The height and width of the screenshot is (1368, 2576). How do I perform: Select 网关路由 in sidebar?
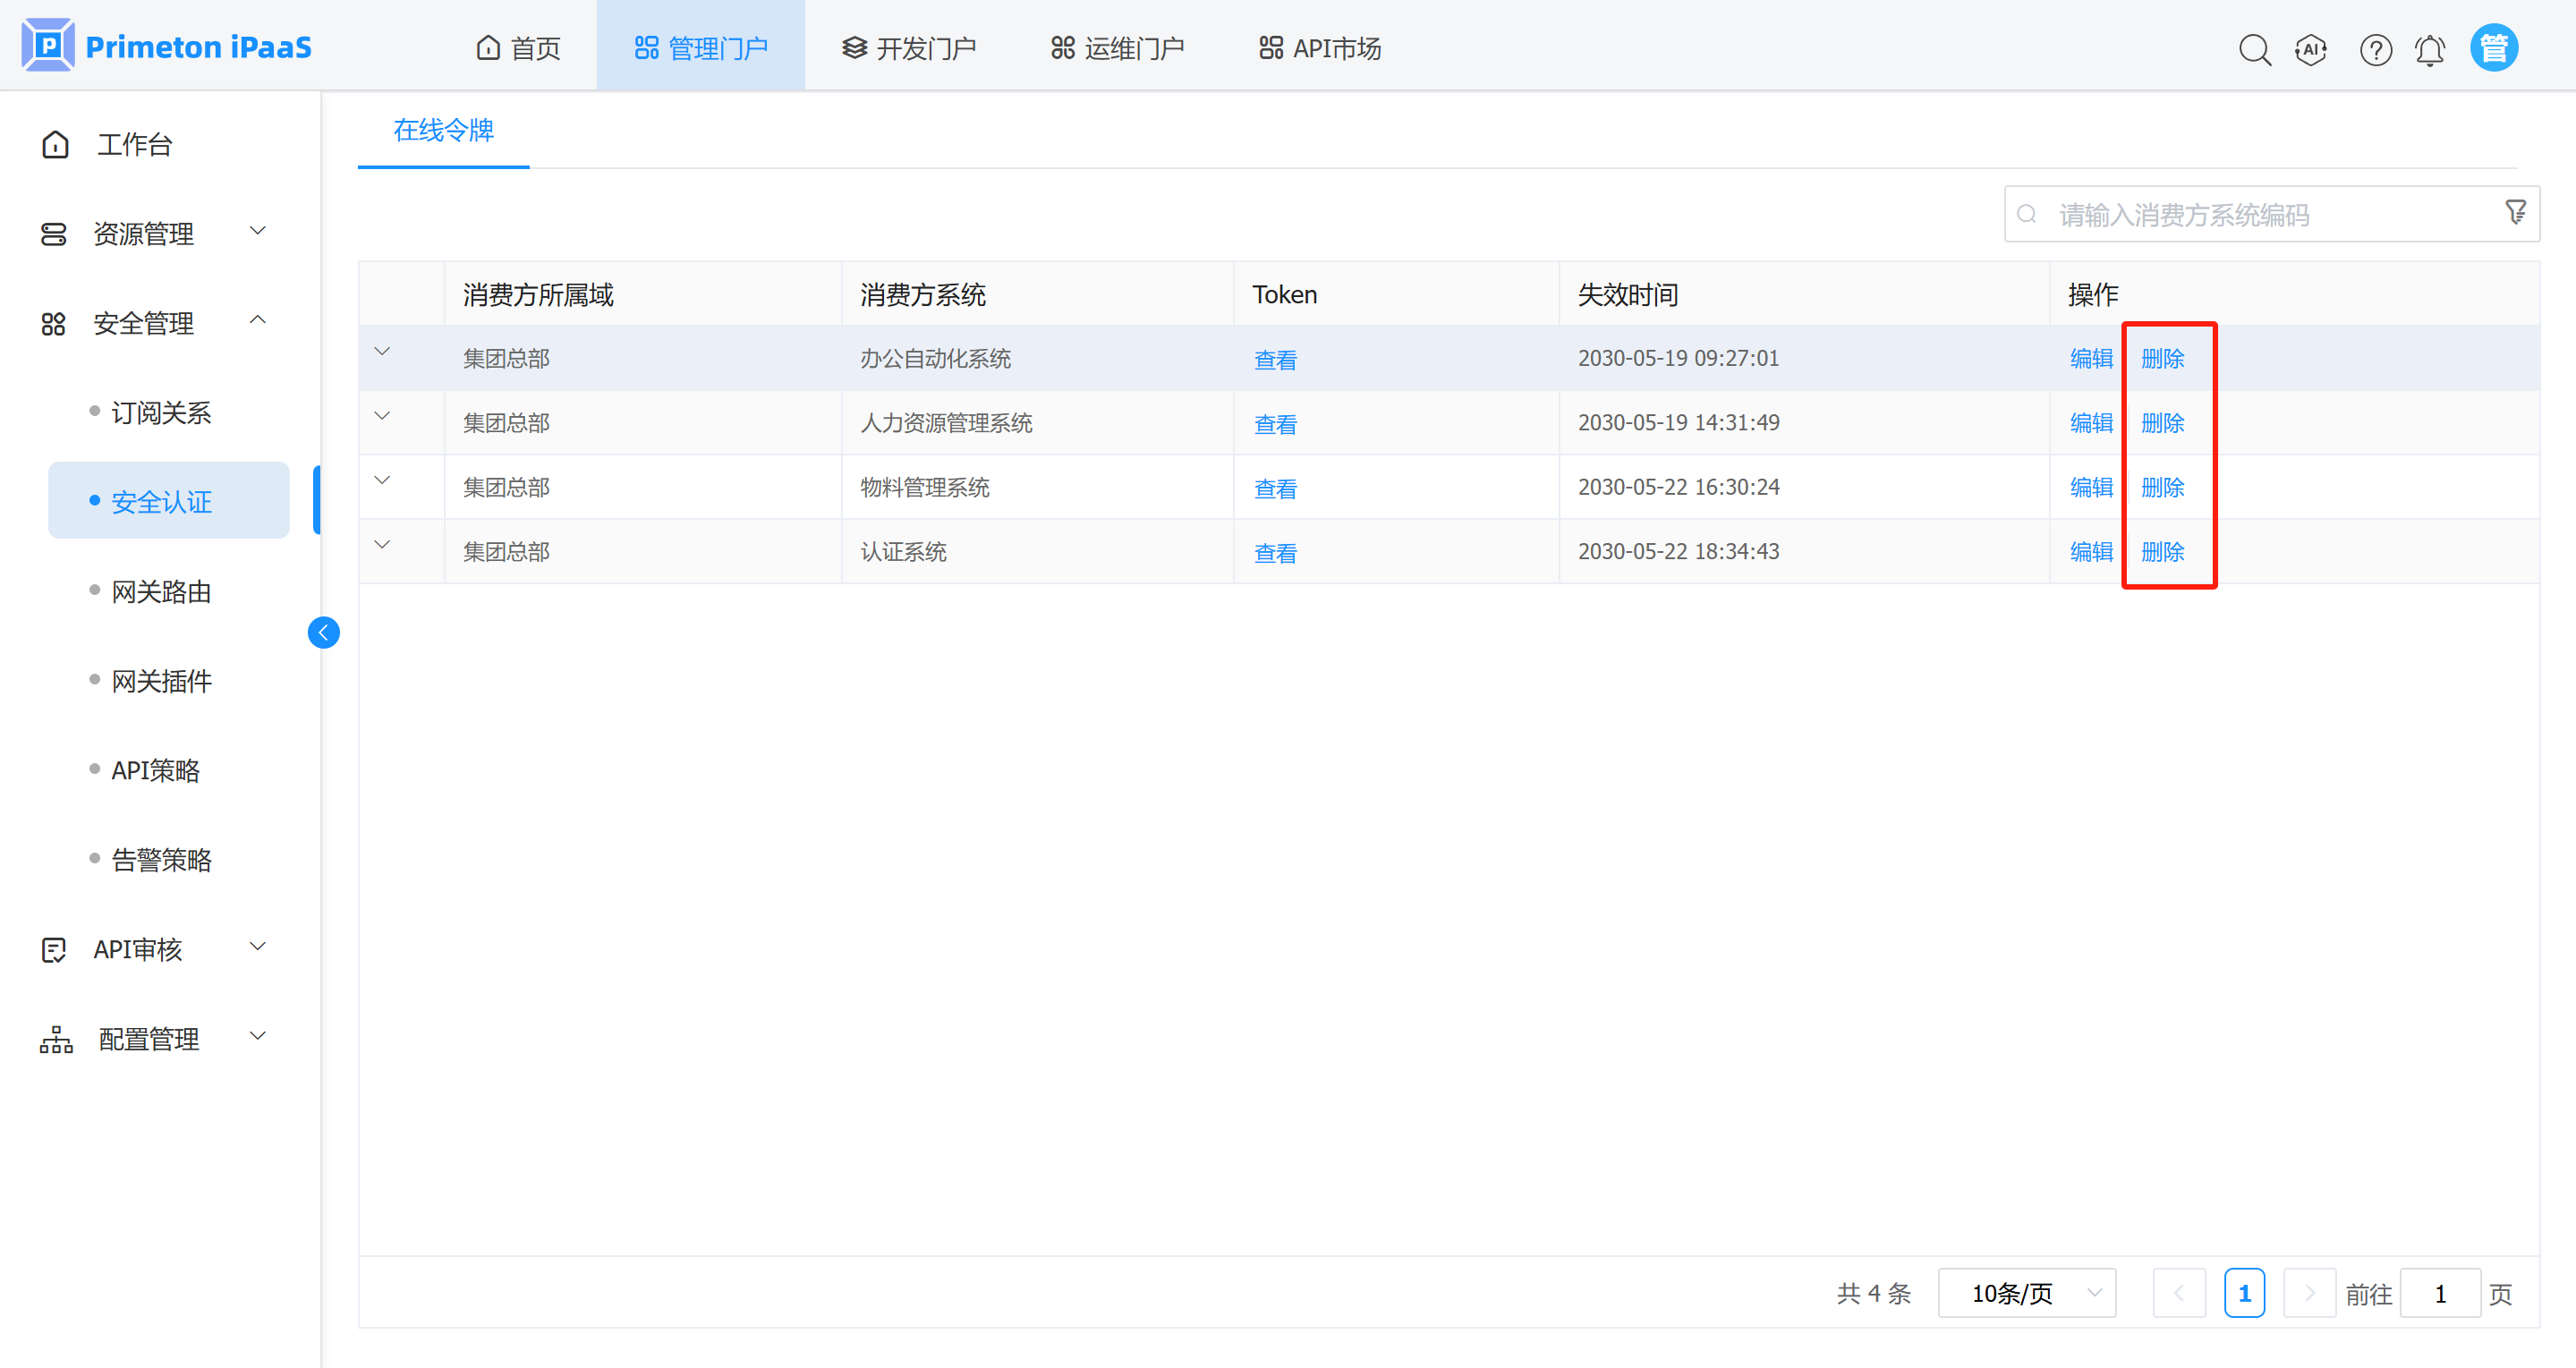[161, 591]
